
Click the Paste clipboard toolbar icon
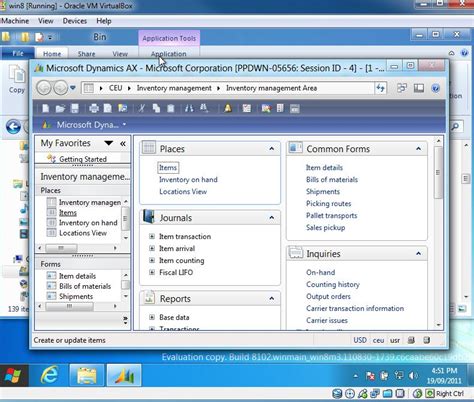tap(170, 108)
